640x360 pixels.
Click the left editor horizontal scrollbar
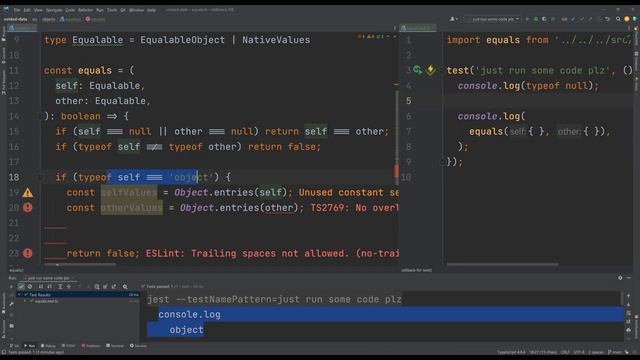[80, 264]
